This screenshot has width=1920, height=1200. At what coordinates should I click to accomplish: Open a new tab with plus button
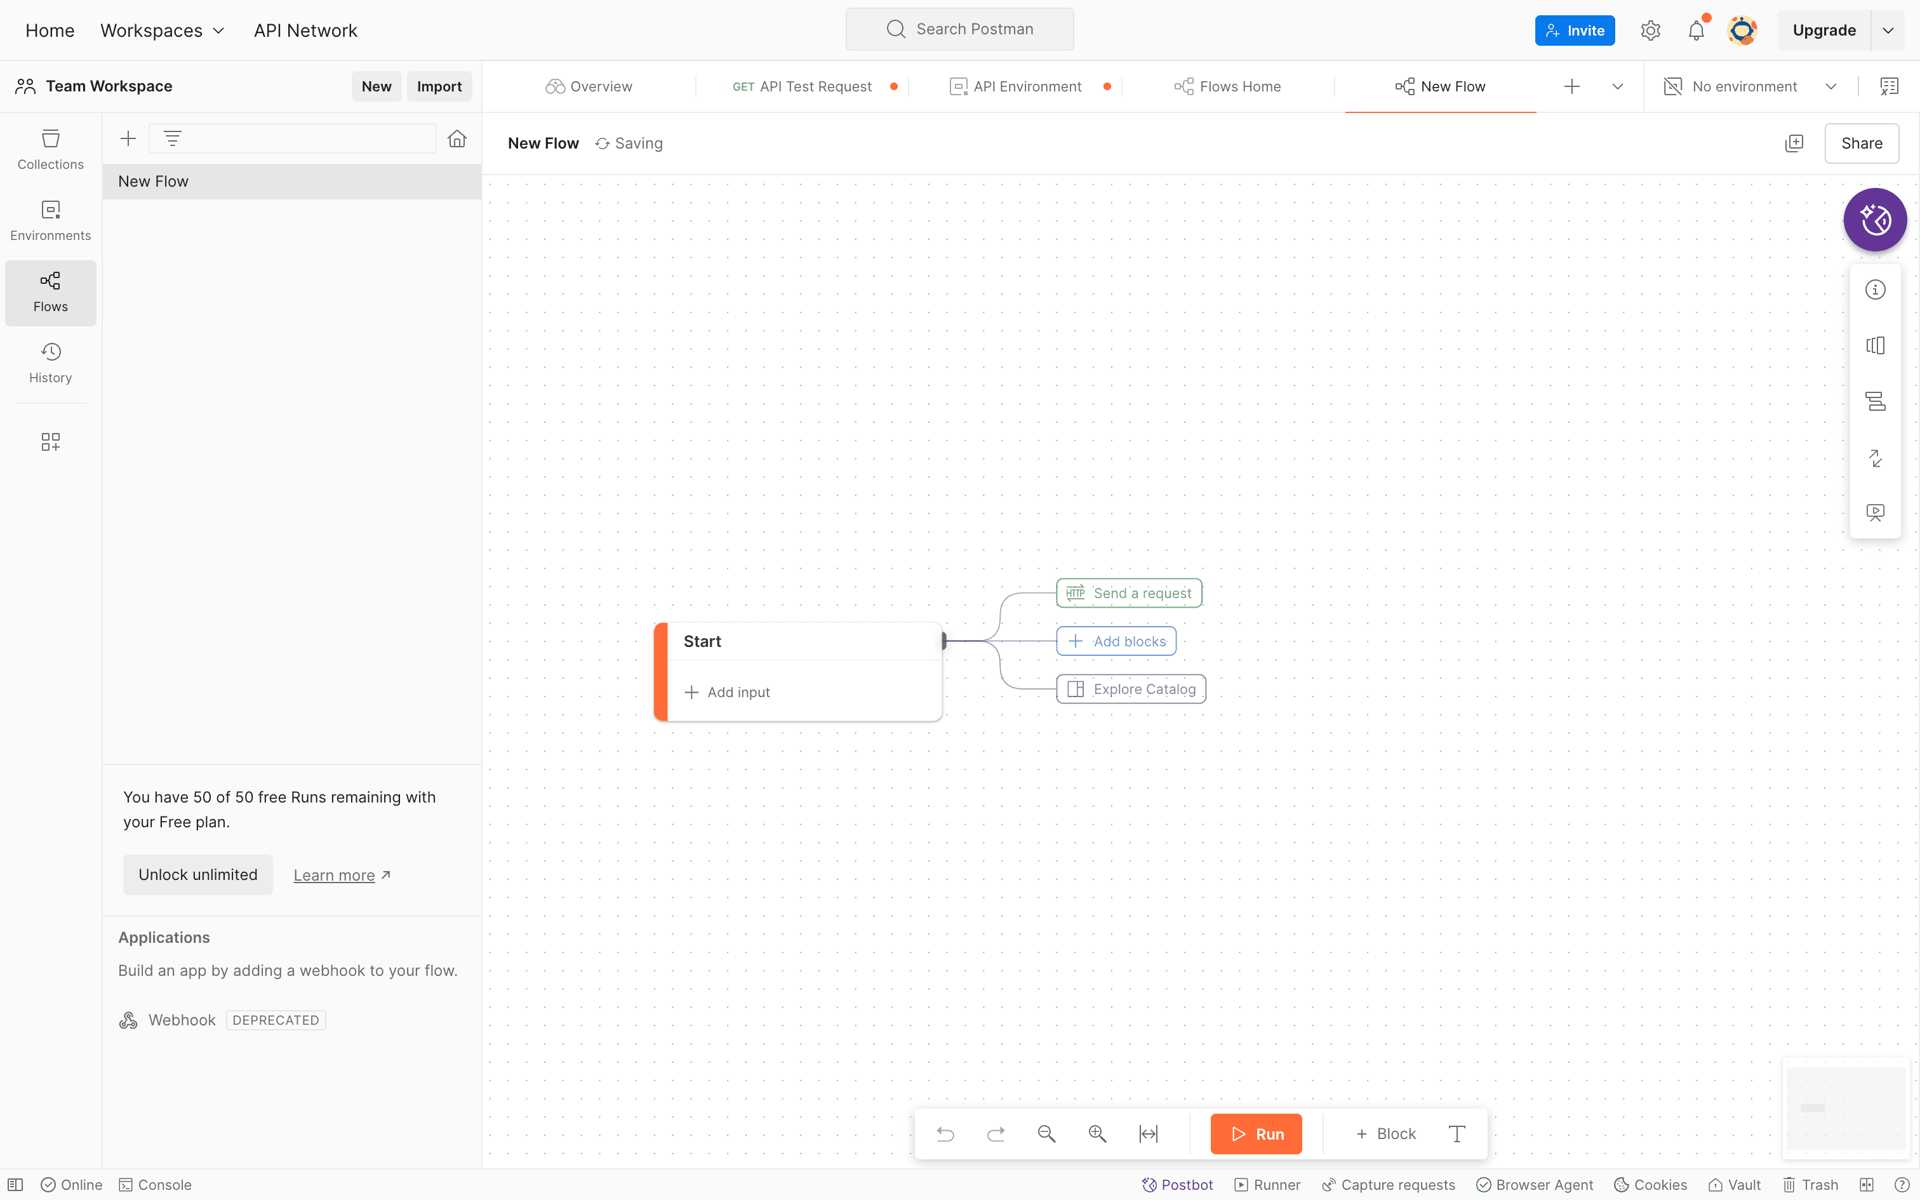(1572, 87)
